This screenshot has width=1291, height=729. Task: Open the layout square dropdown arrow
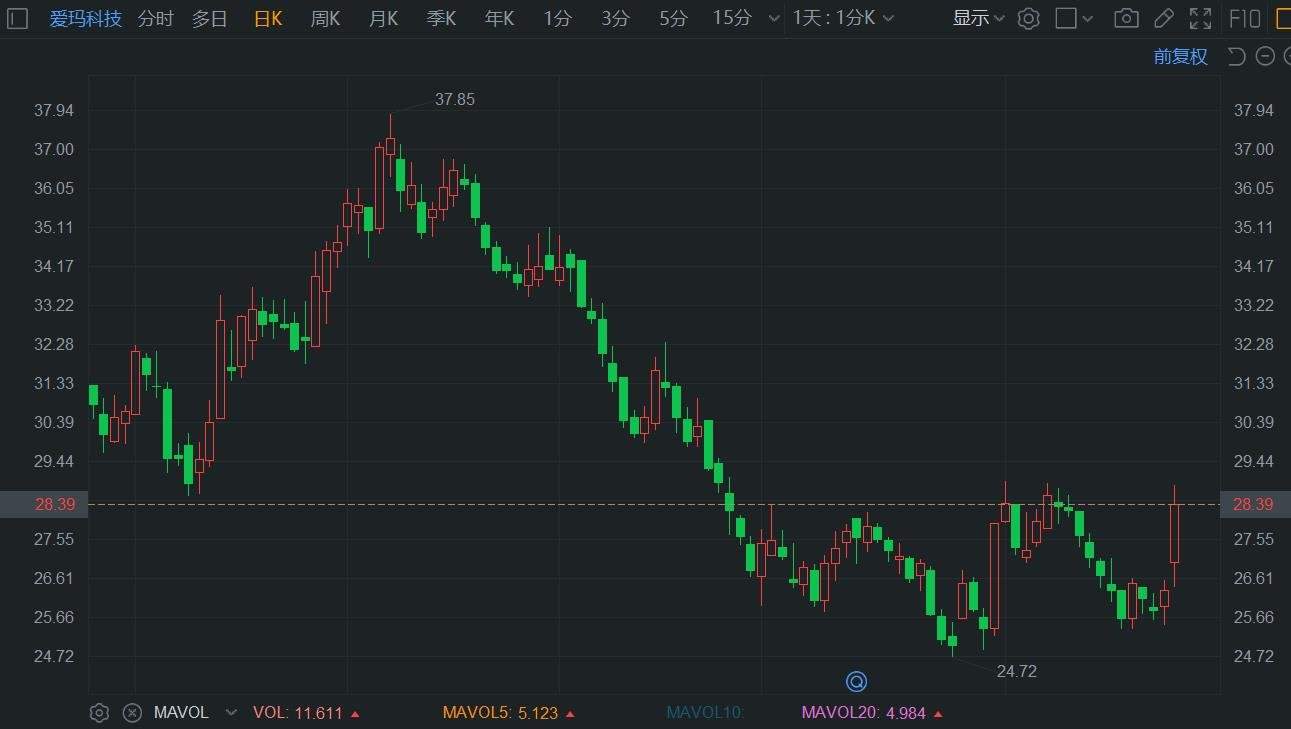(x=1088, y=18)
